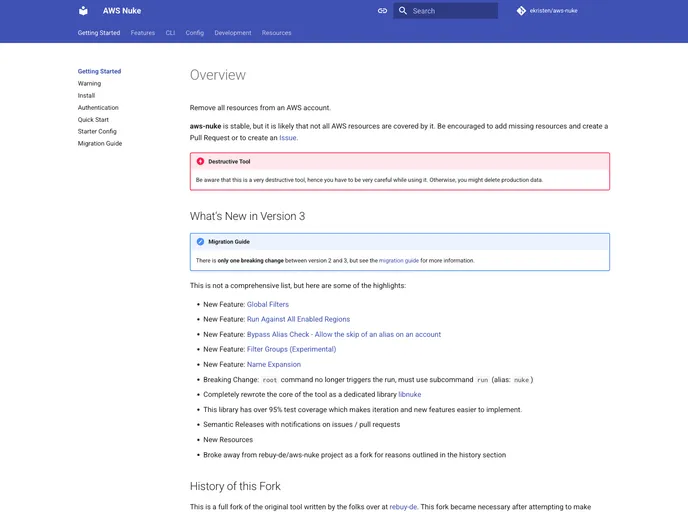Click the red Destructive Tool warning icon
The height and width of the screenshot is (512, 688).
point(200,161)
